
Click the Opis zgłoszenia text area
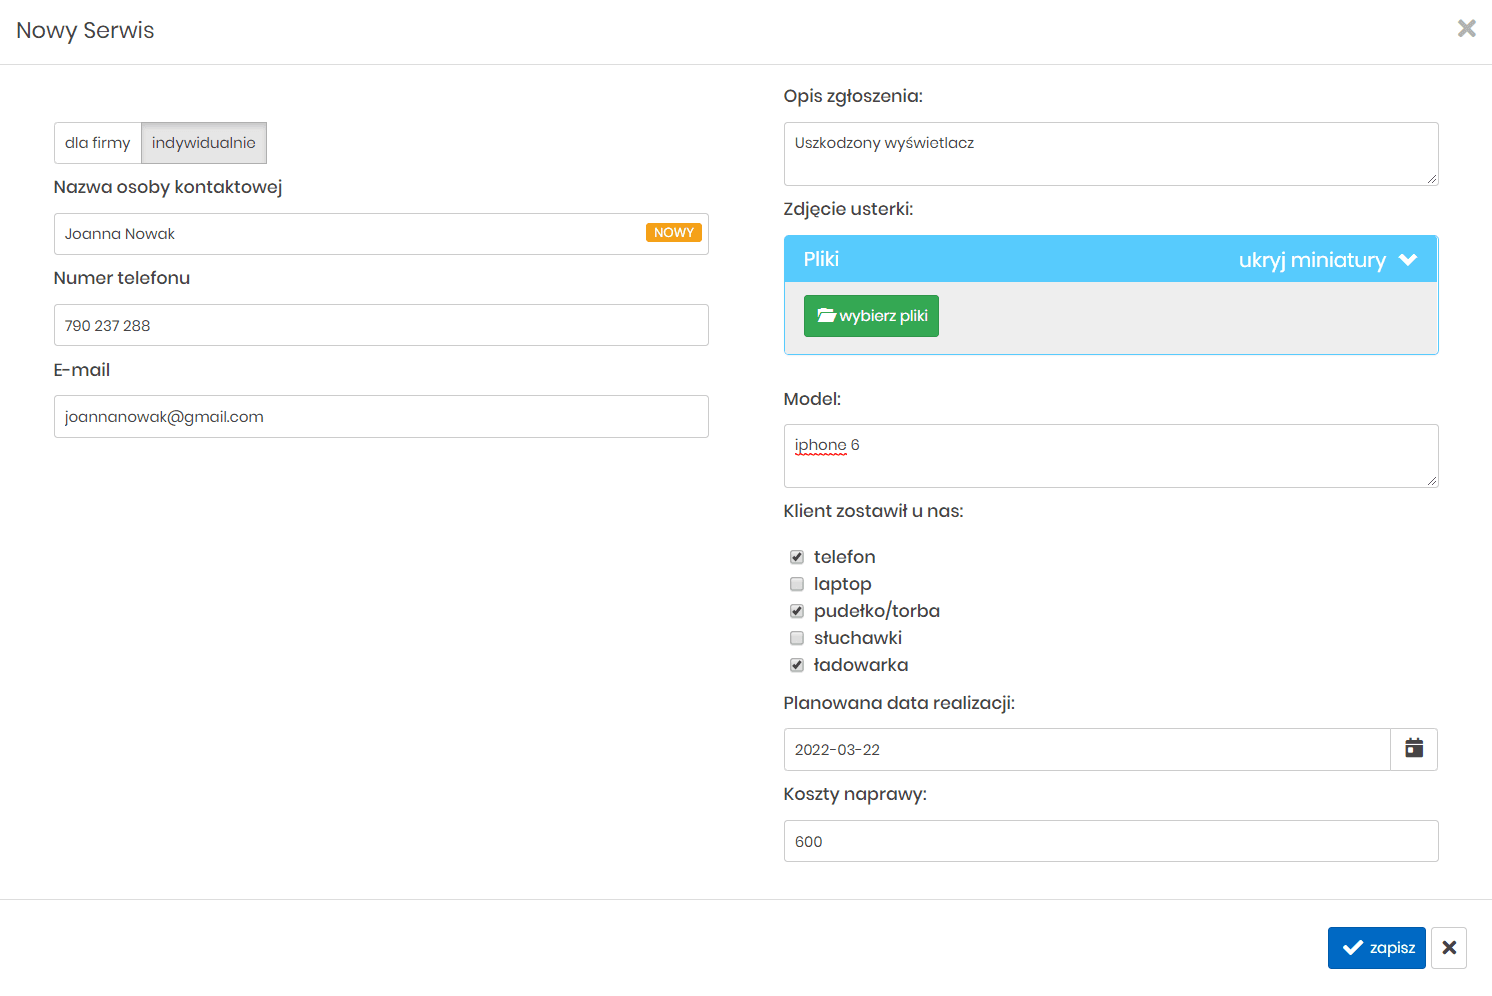coord(1110,154)
